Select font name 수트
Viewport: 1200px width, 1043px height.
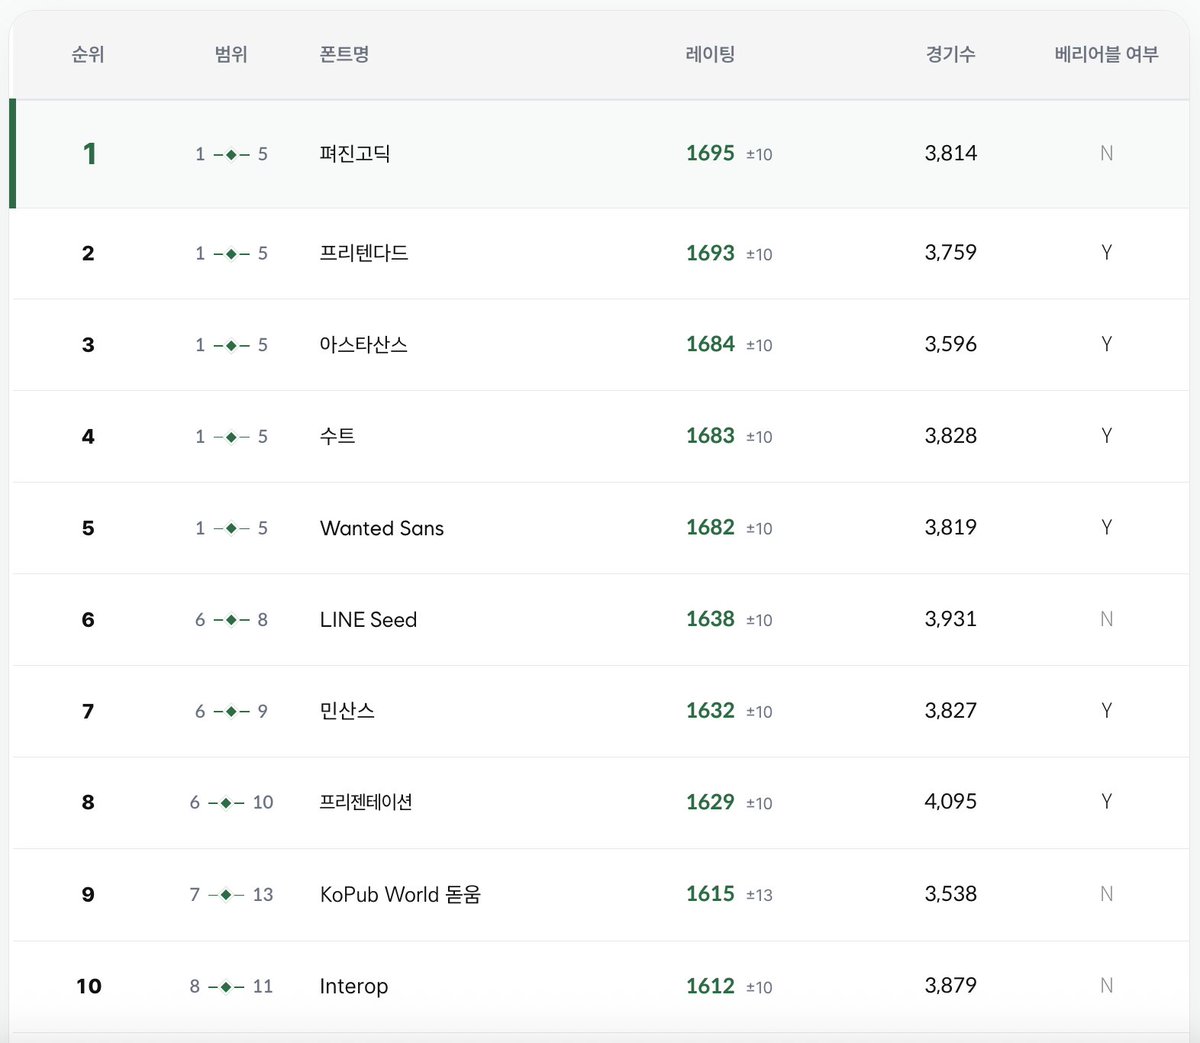pyautogui.click(x=338, y=436)
